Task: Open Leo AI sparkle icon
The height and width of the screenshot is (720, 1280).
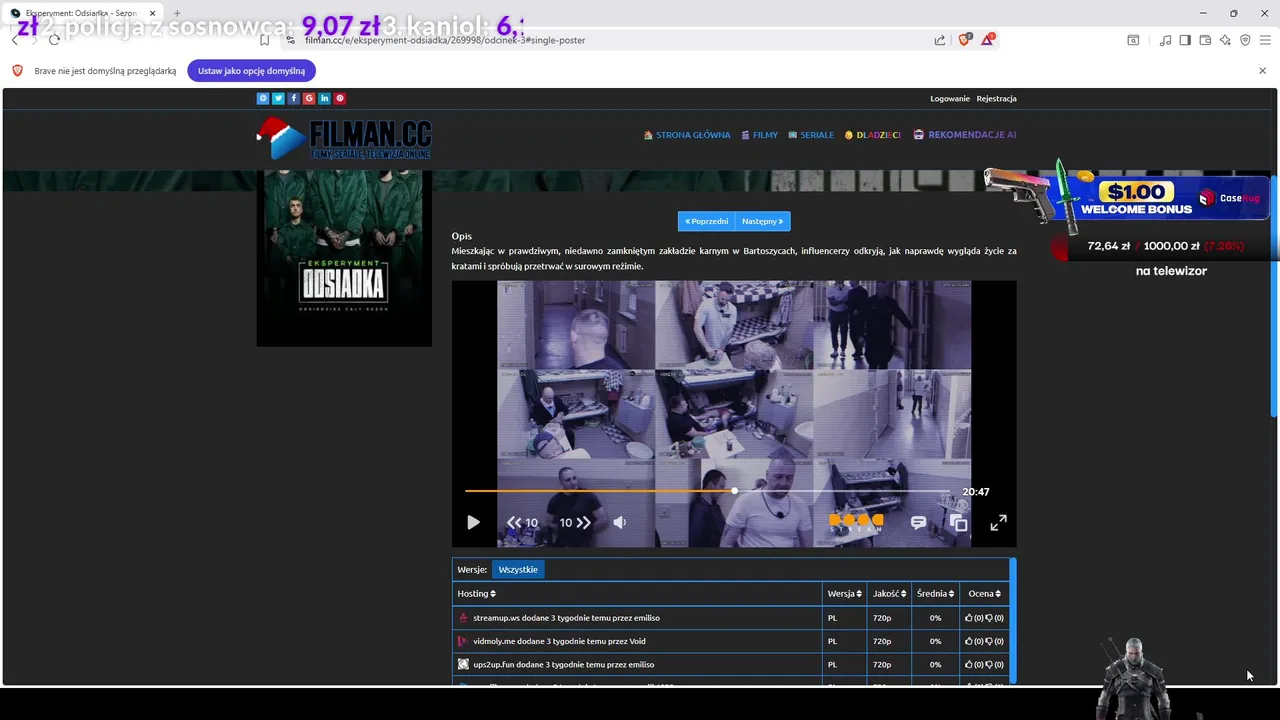Action: 1225,40
